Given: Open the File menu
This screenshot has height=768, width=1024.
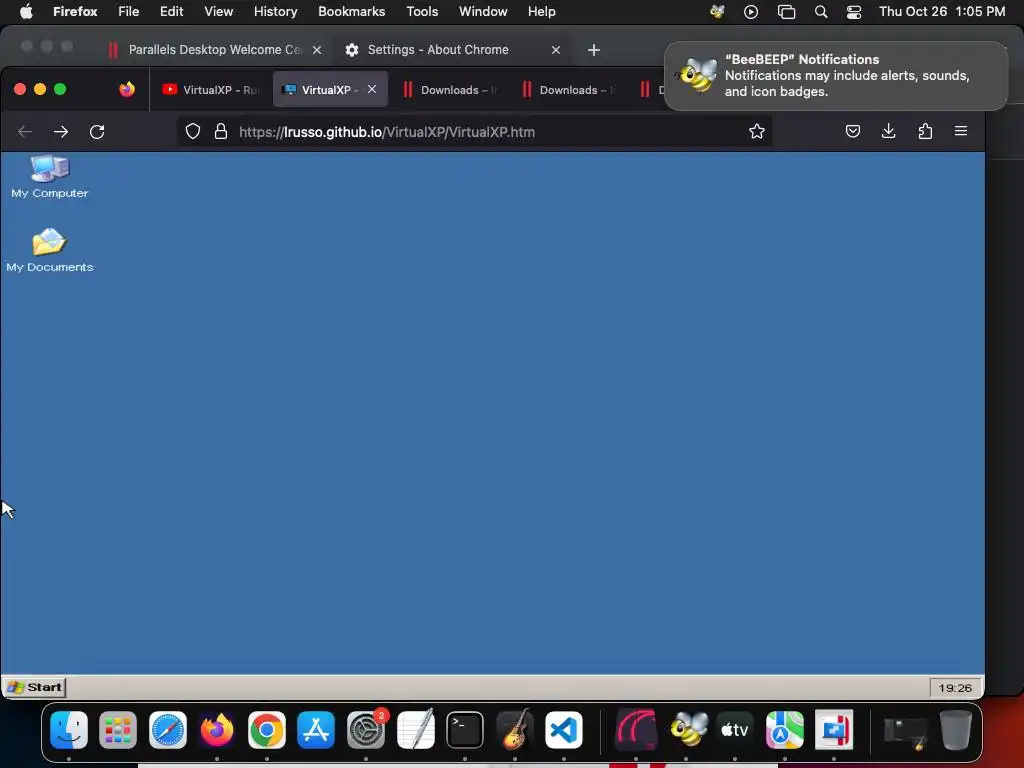Looking at the screenshot, I should tap(128, 12).
